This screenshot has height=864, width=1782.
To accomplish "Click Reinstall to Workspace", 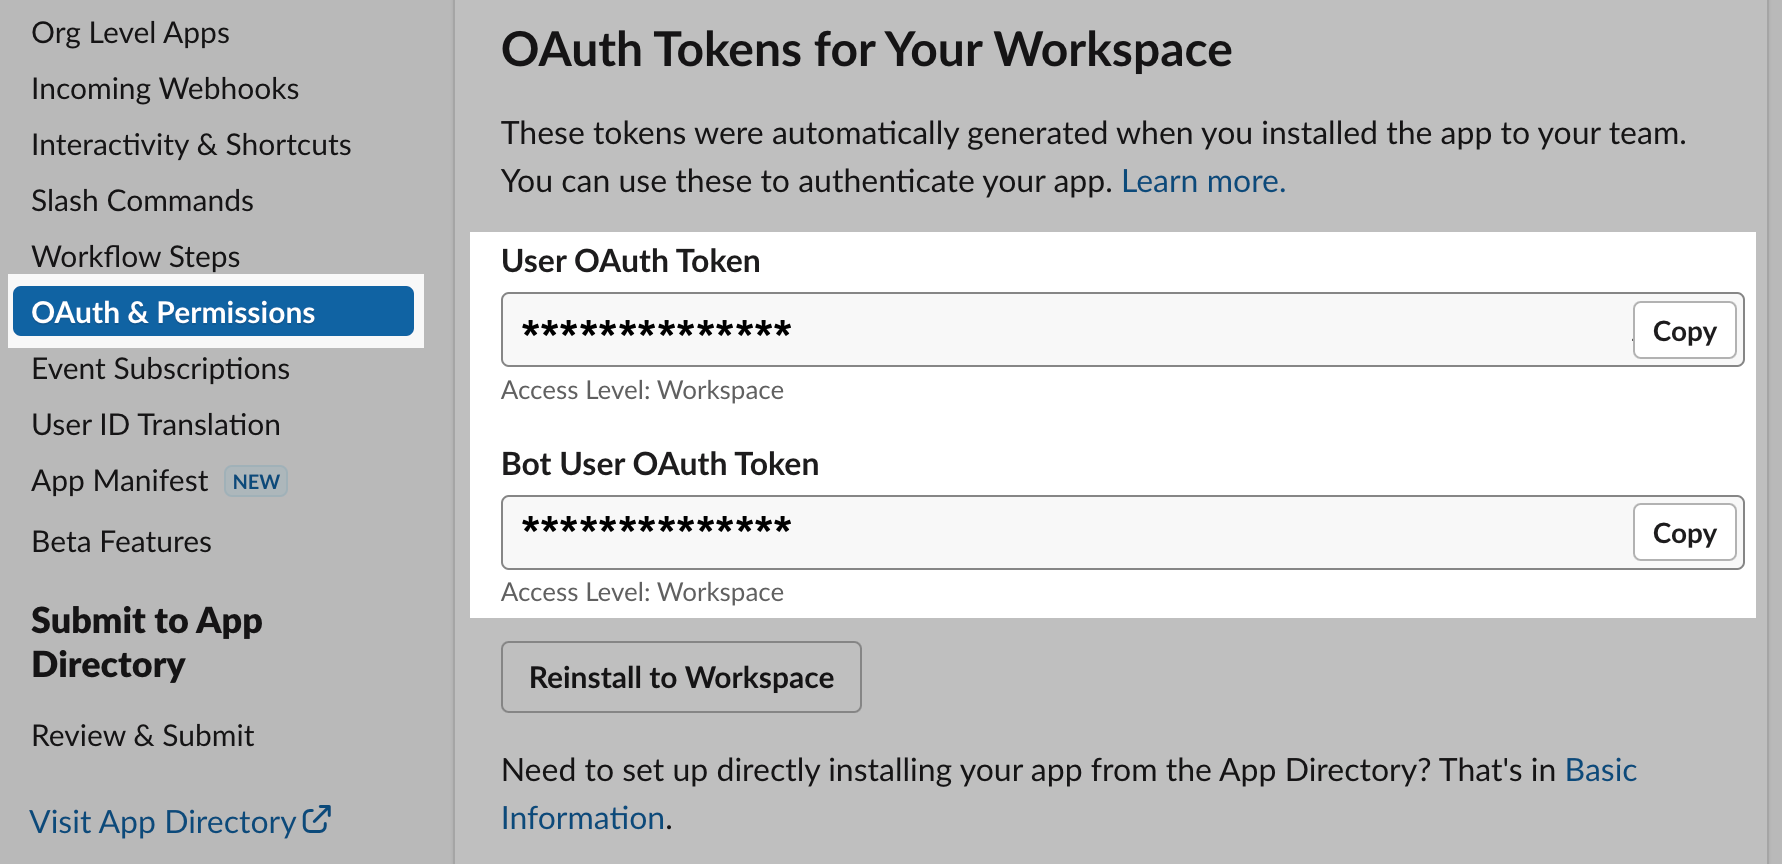I will point(680,677).
